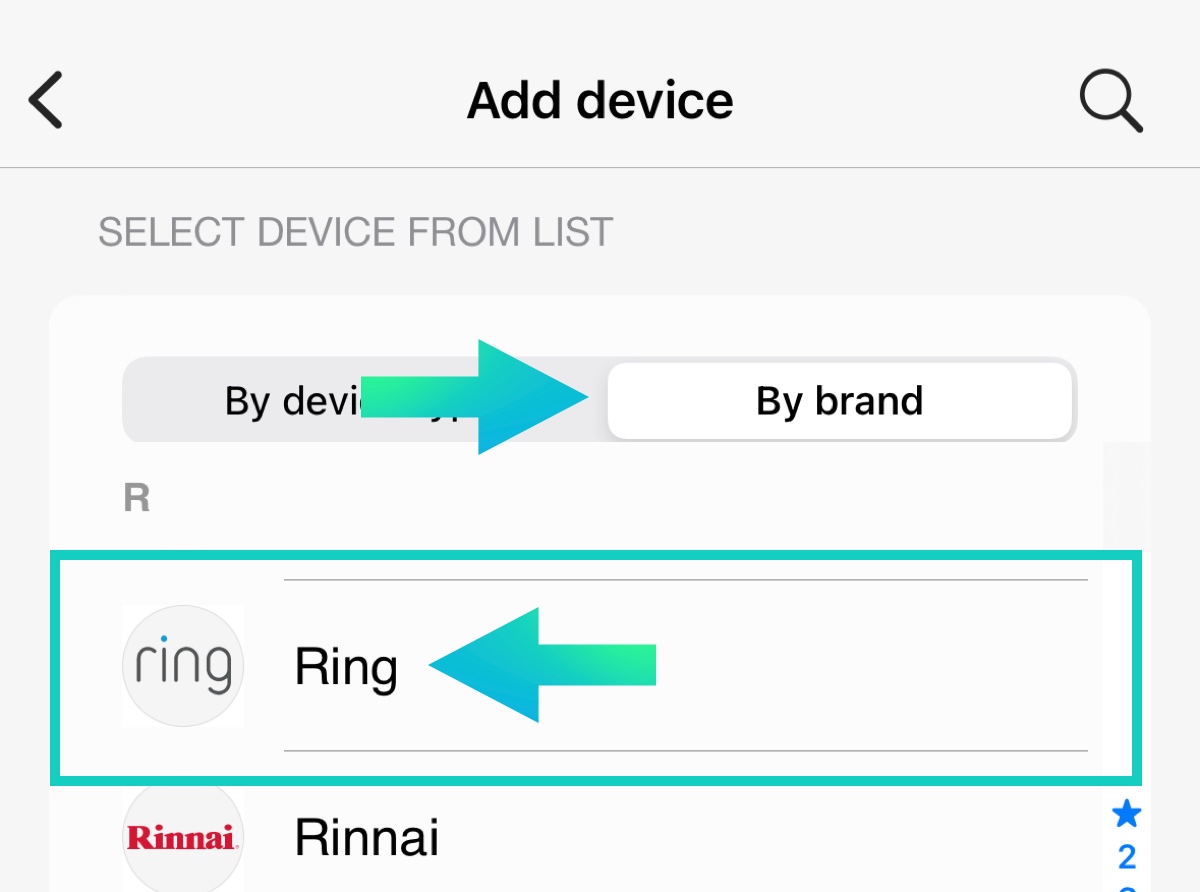This screenshot has width=1200, height=892.
Task: Jump to index number 2
Action: click(1127, 857)
